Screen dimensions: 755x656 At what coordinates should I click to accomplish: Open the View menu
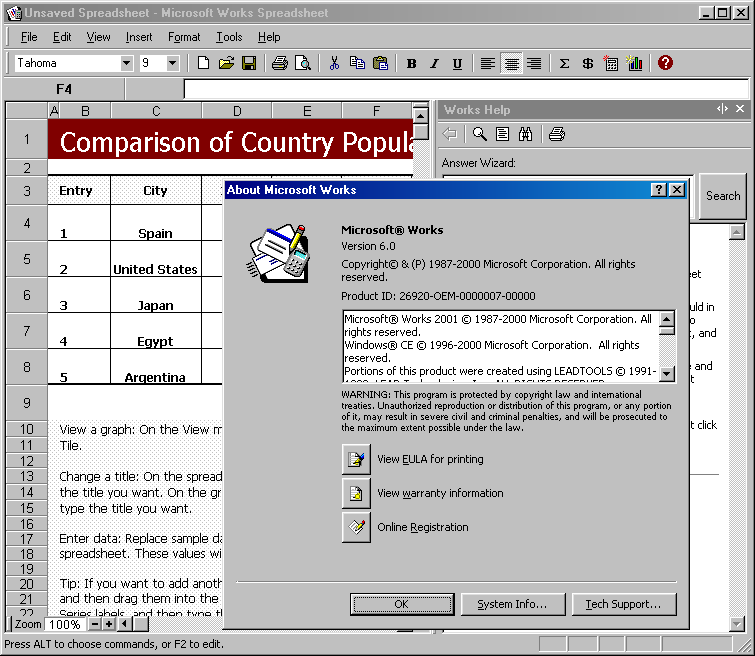coord(98,37)
